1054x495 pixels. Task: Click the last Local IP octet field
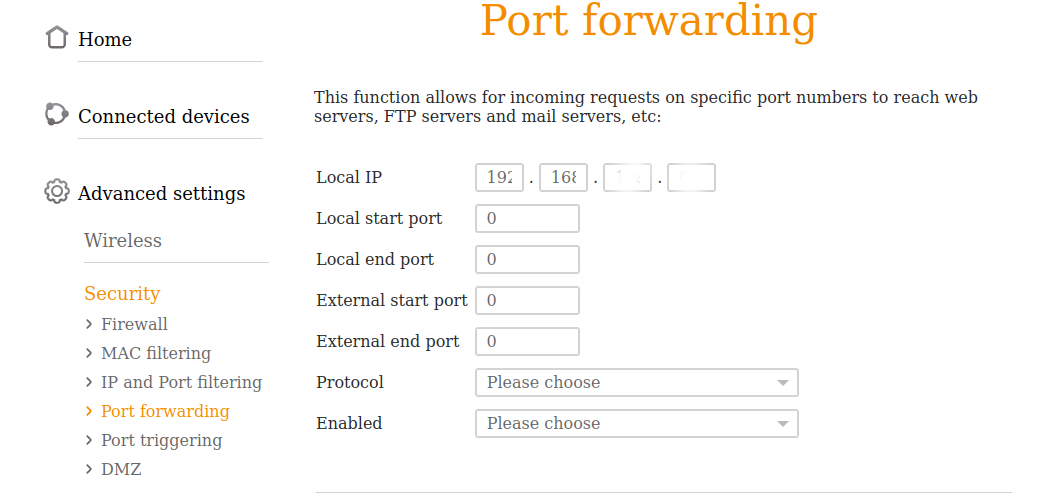(x=691, y=178)
